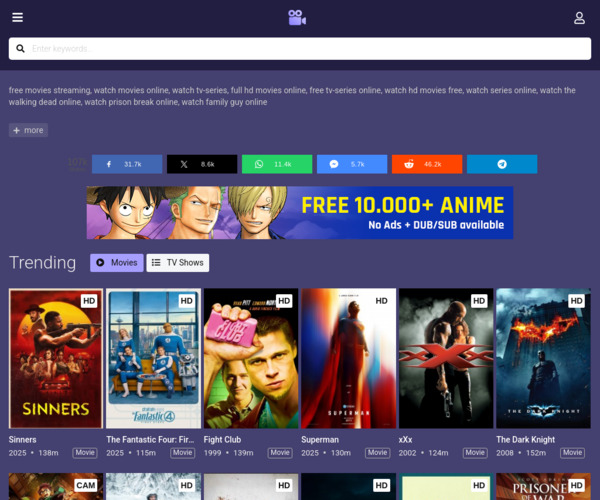Screen dimensions: 600x500
Task: Share via Messenger button
Action: (x=352, y=164)
